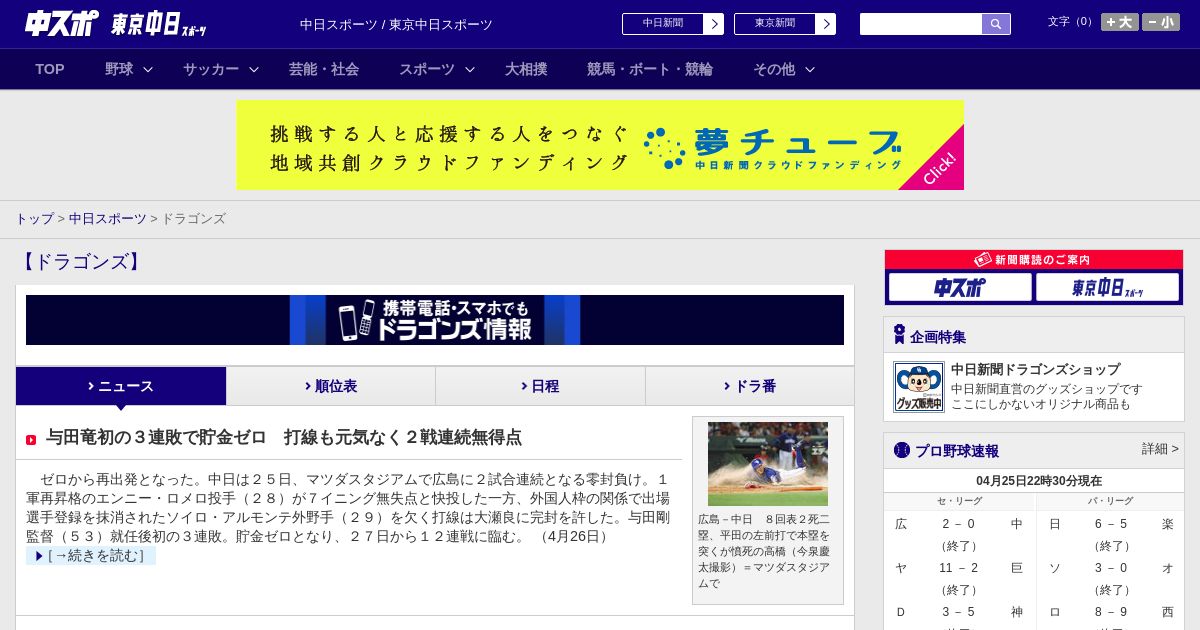
Task: Click the 企画特集 ribbon icon
Action: (899, 335)
